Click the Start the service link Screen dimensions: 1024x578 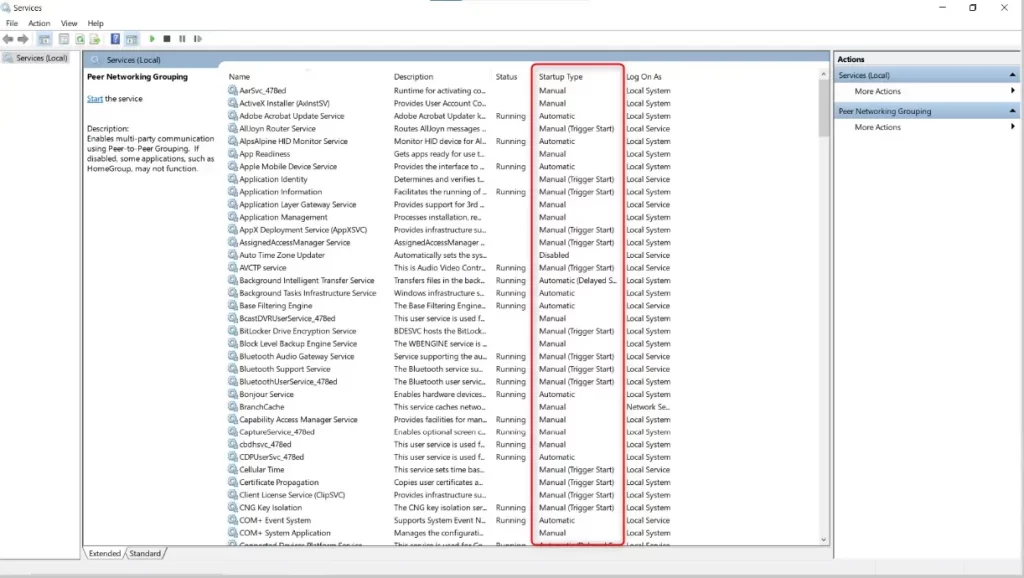pos(95,99)
